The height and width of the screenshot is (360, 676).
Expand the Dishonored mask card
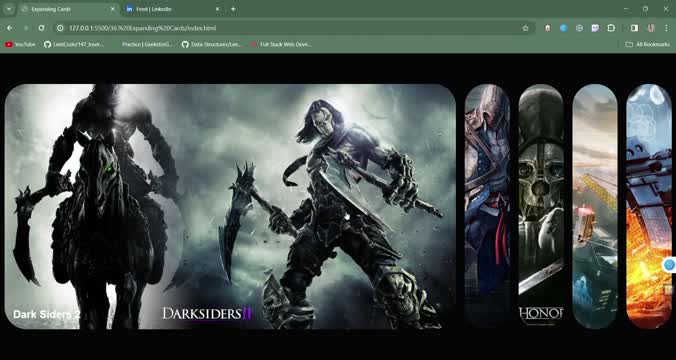click(x=541, y=206)
